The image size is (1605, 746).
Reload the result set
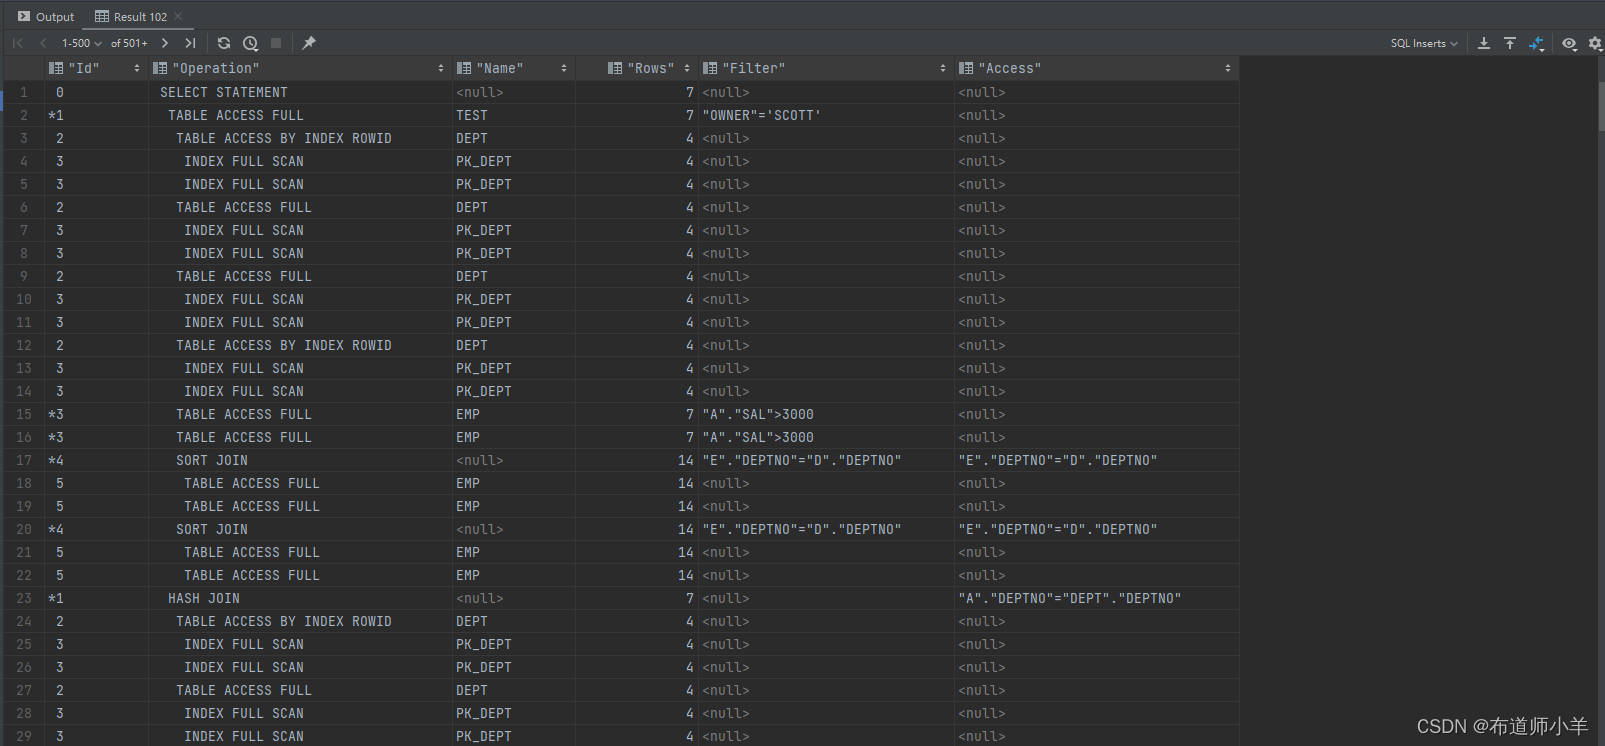[x=224, y=43]
